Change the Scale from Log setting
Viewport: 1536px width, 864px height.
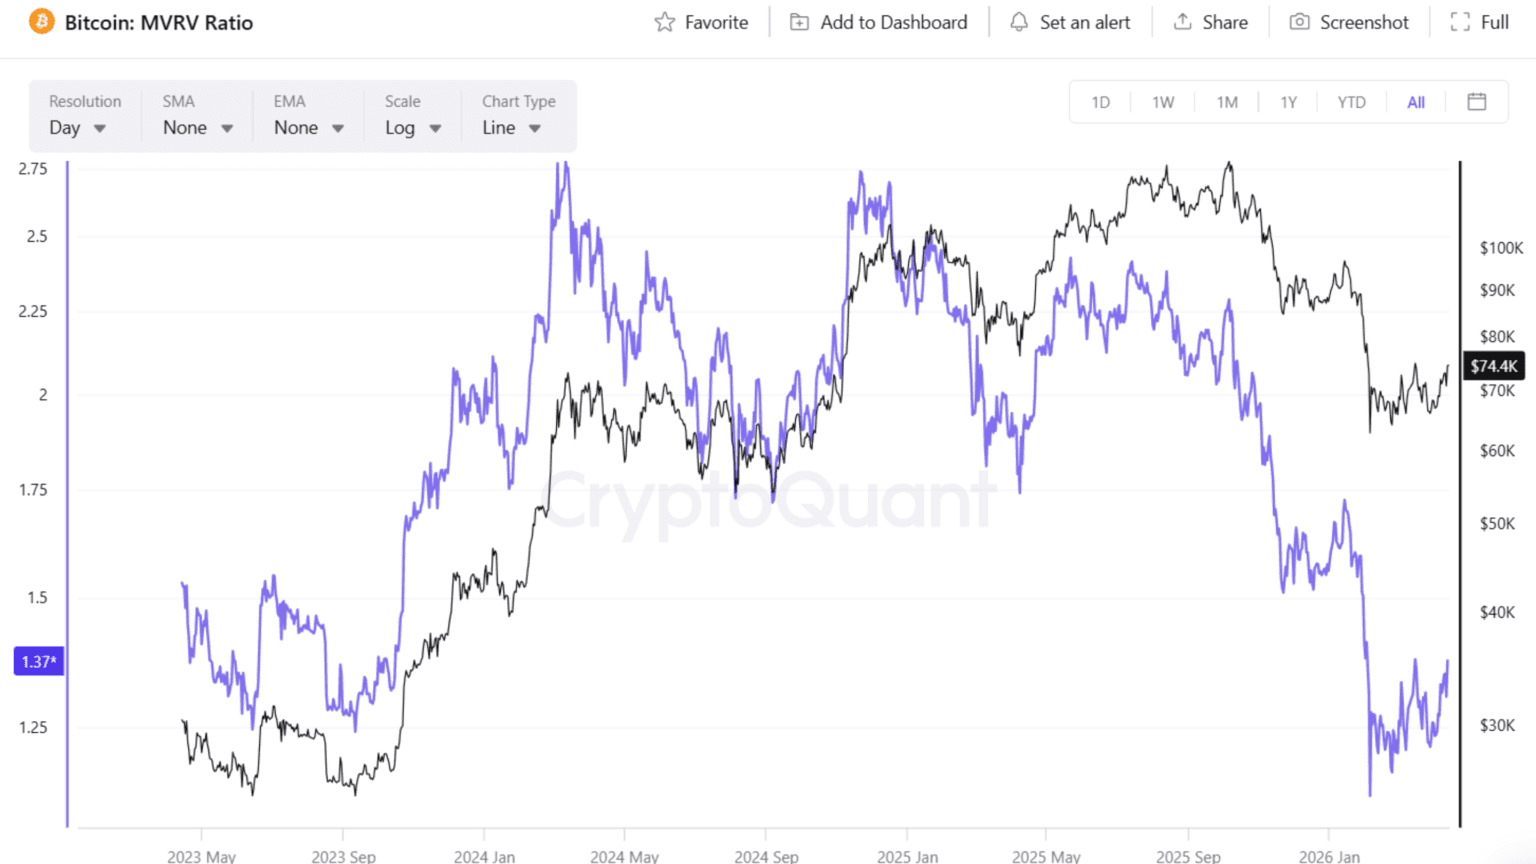[412, 128]
